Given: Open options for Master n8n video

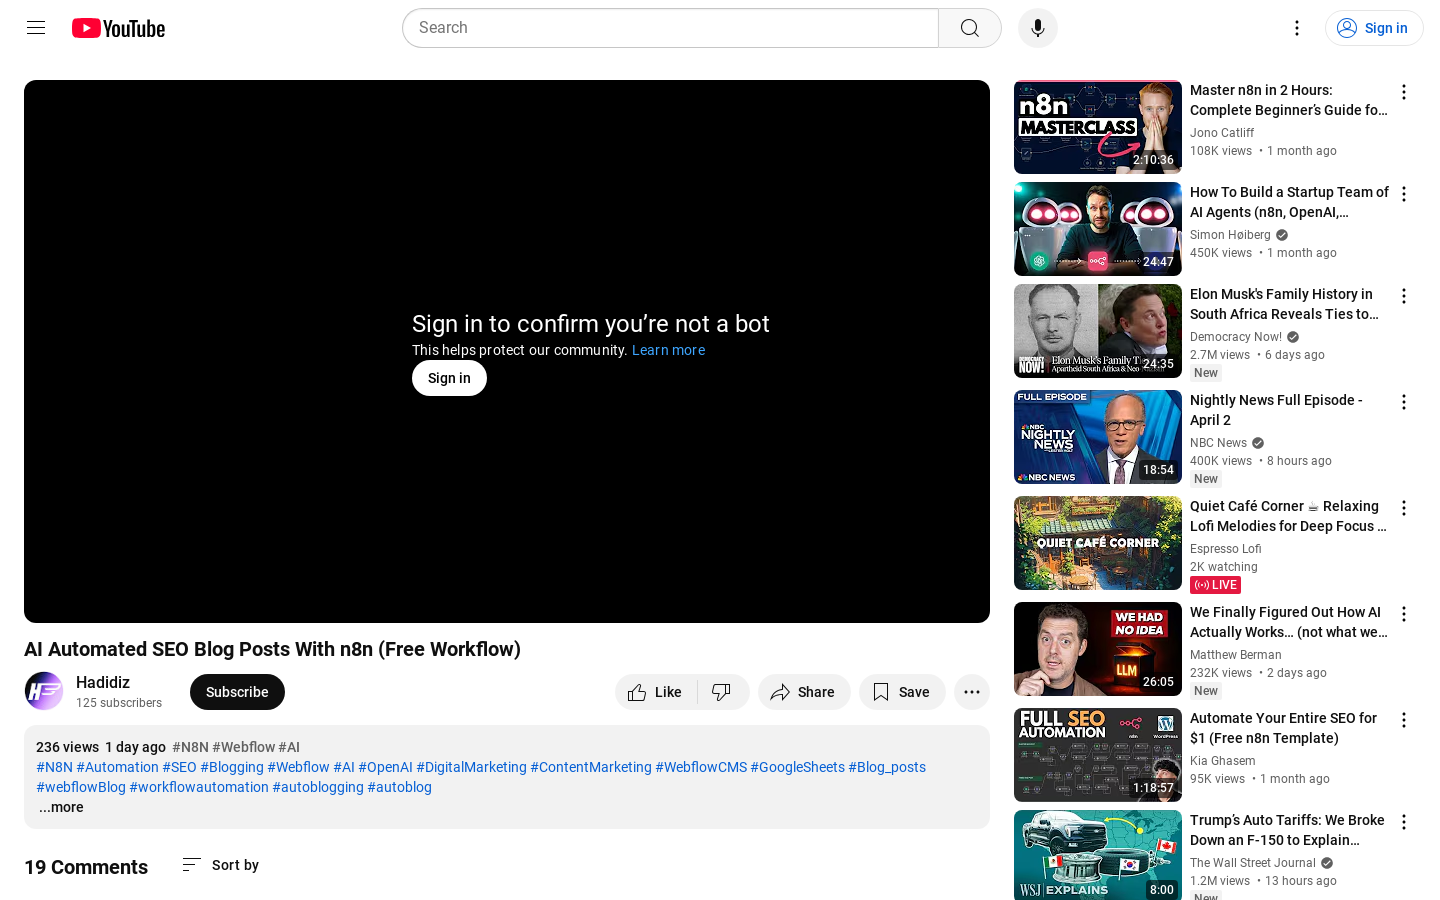Looking at the screenshot, I should (x=1404, y=92).
